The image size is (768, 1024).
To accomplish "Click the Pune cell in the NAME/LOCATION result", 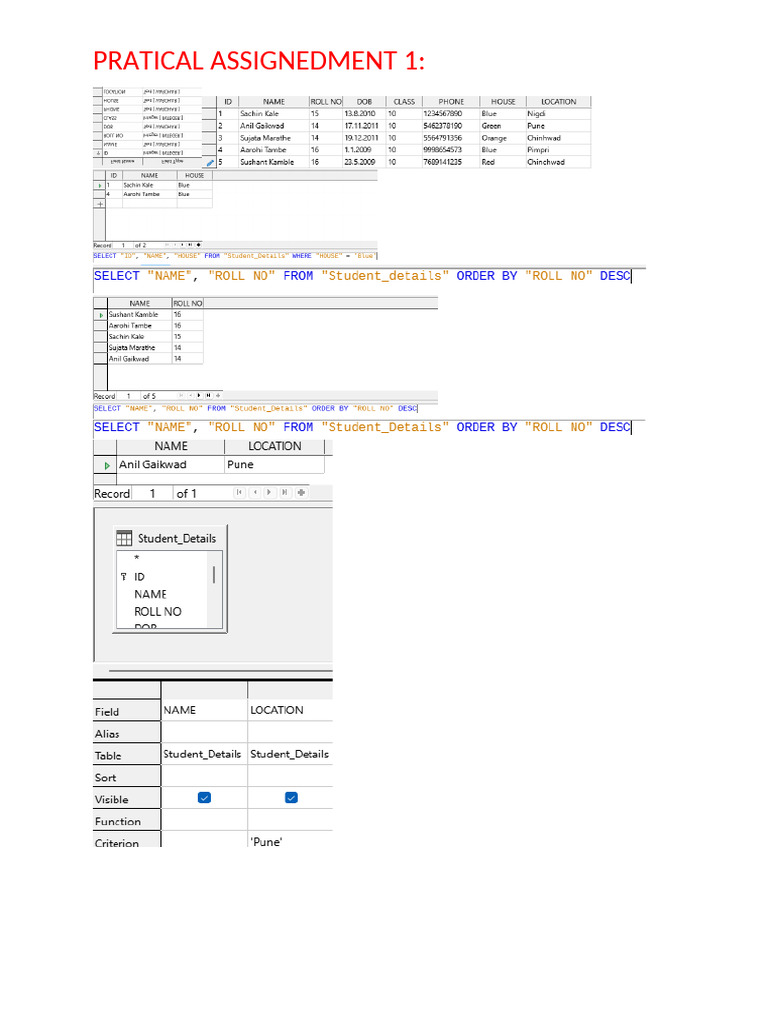I will [274, 464].
